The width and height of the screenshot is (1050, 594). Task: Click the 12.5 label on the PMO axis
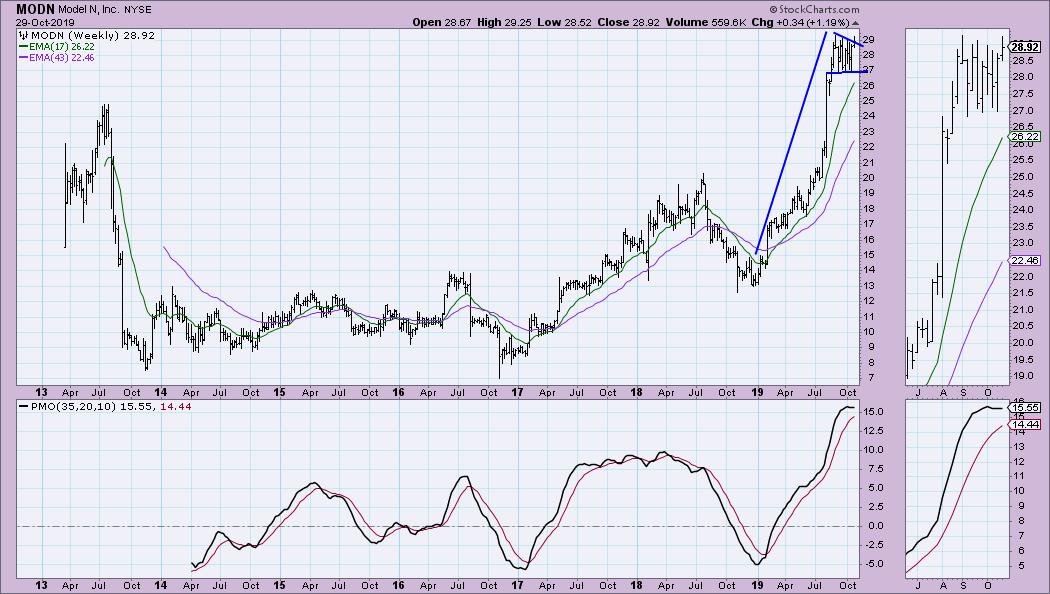coord(875,430)
